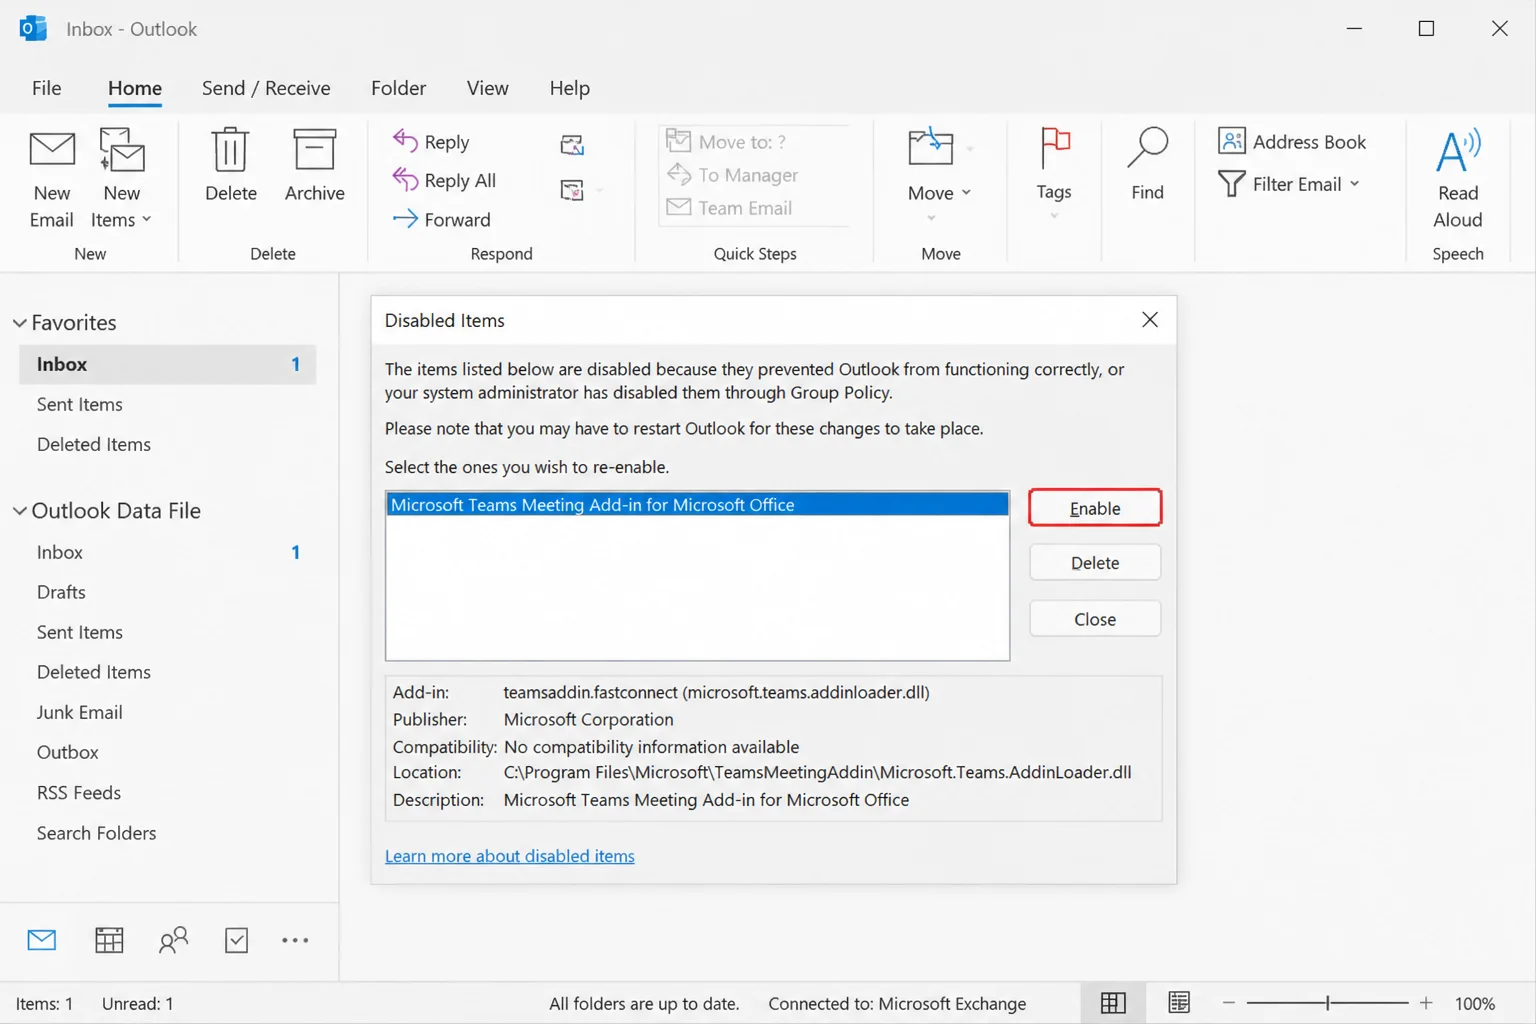
Task: Select the To Manager quick step
Action: coord(733,175)
